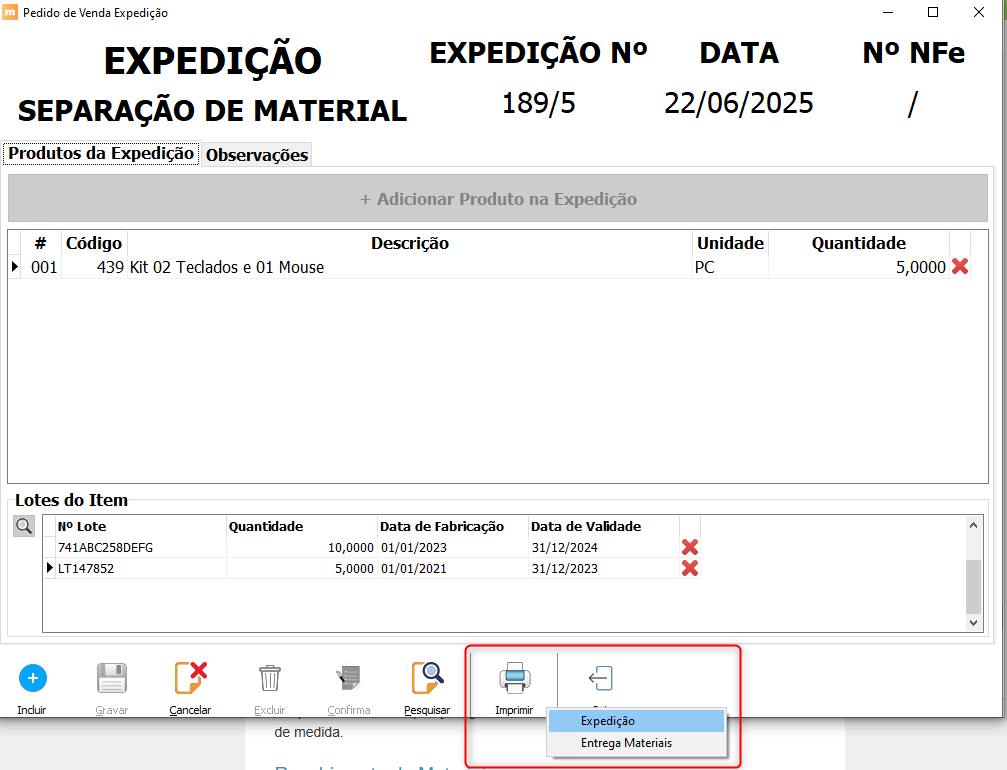
Task: Delete lot LT147852 using red X
Action: (689, 568)
